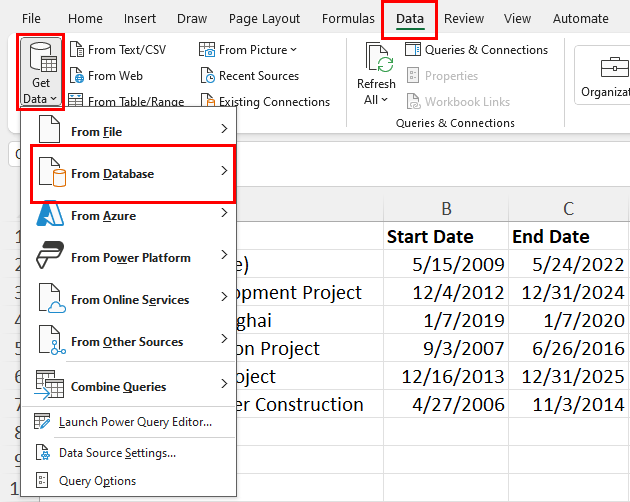Select the End Date header cell
Image resolution: width=630 pixels, height=502 pixels.
point(569,236)
